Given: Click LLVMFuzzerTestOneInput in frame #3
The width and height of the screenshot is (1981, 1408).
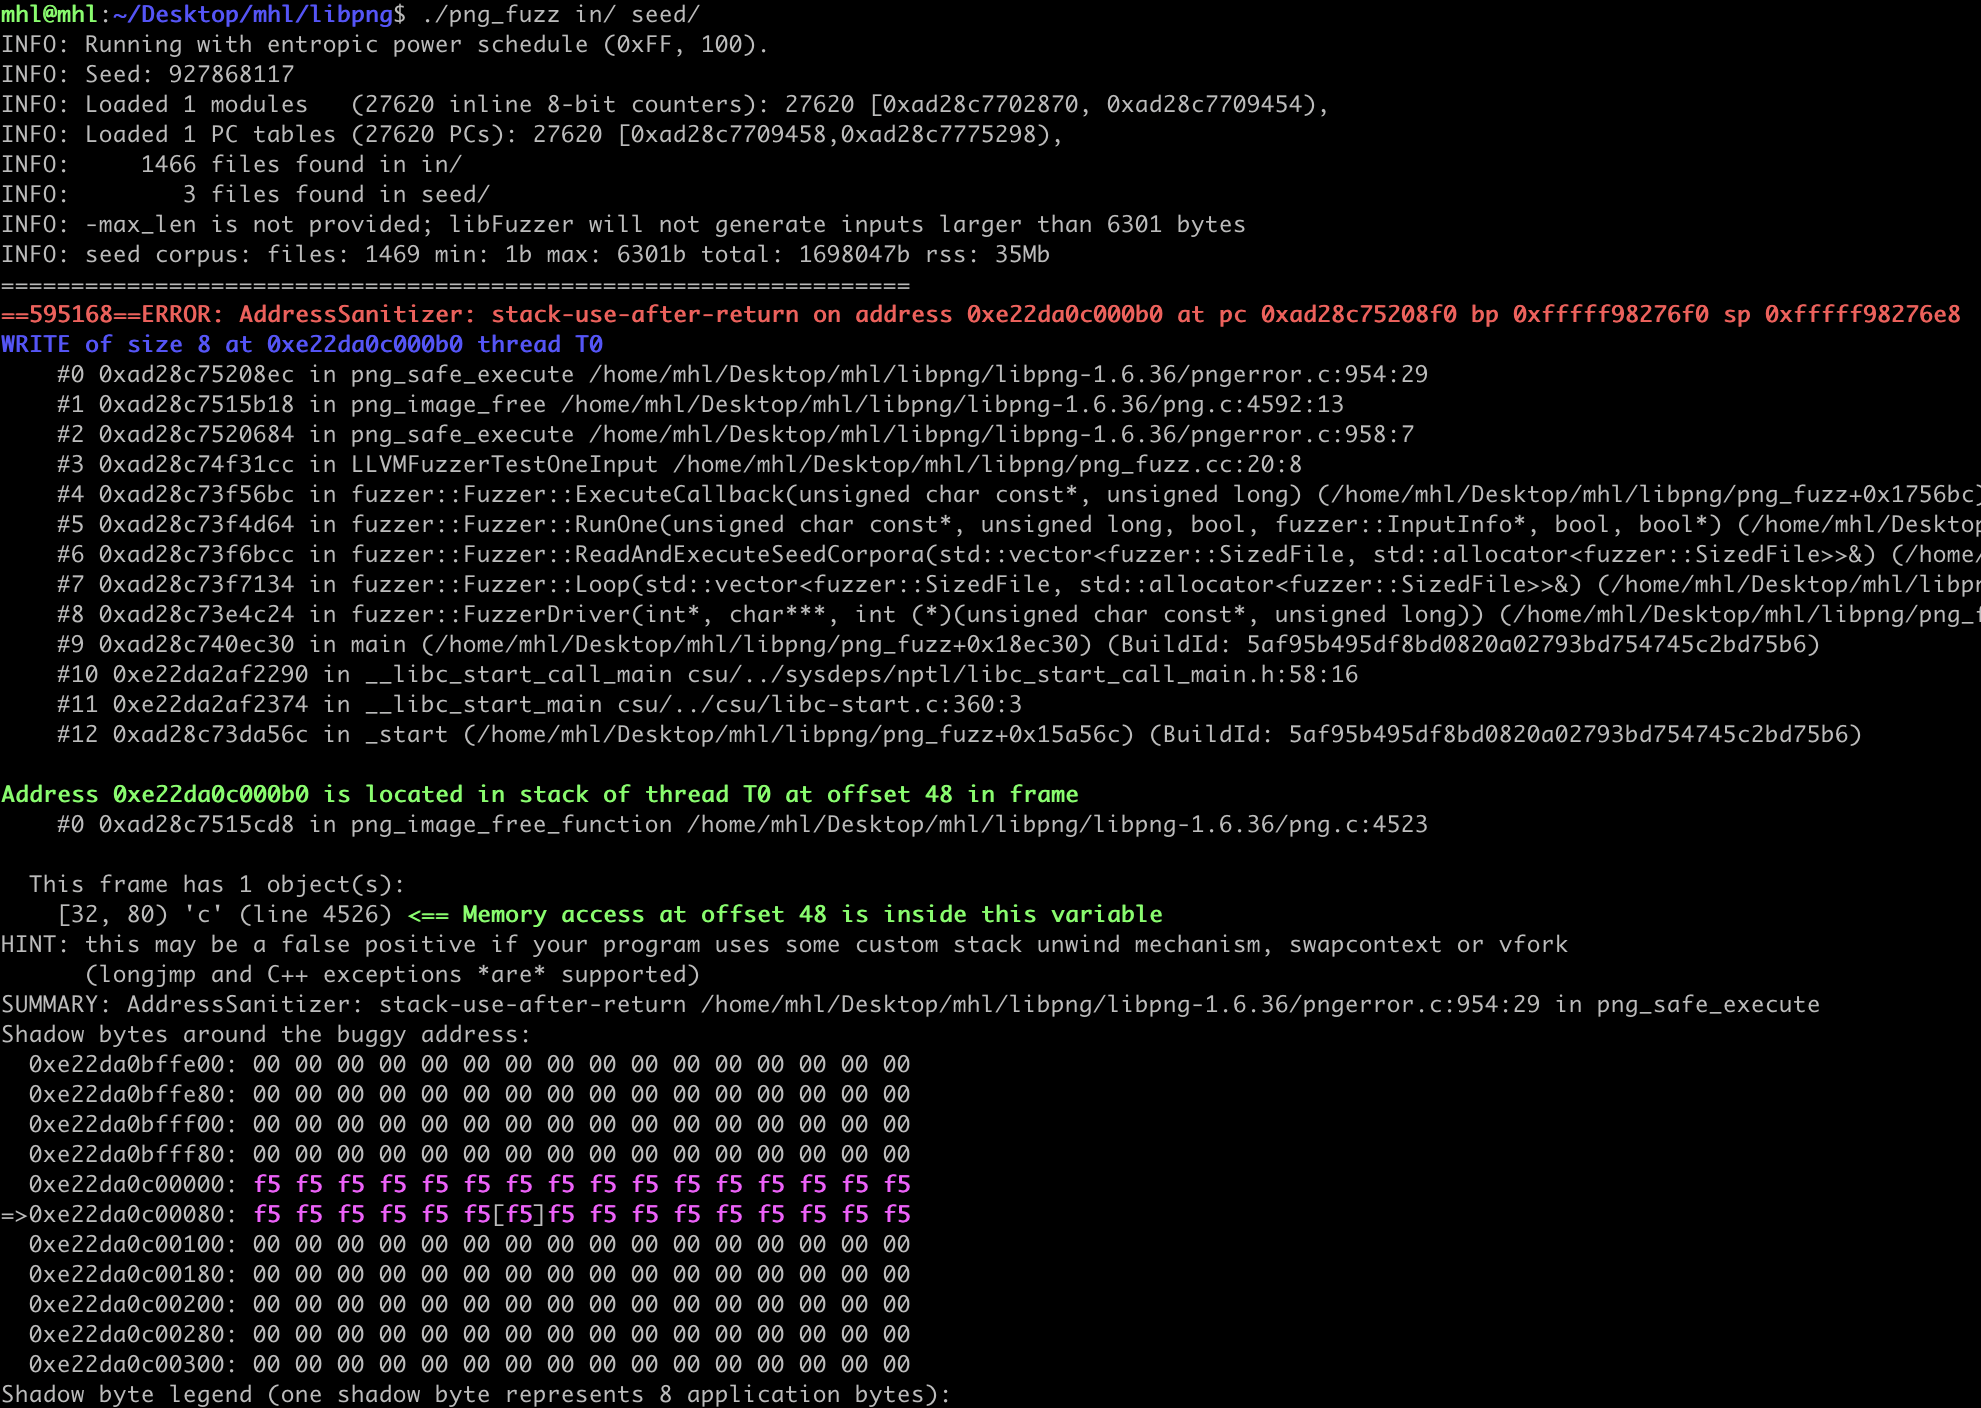Looking at the screenshot, I should click(504, 464).
